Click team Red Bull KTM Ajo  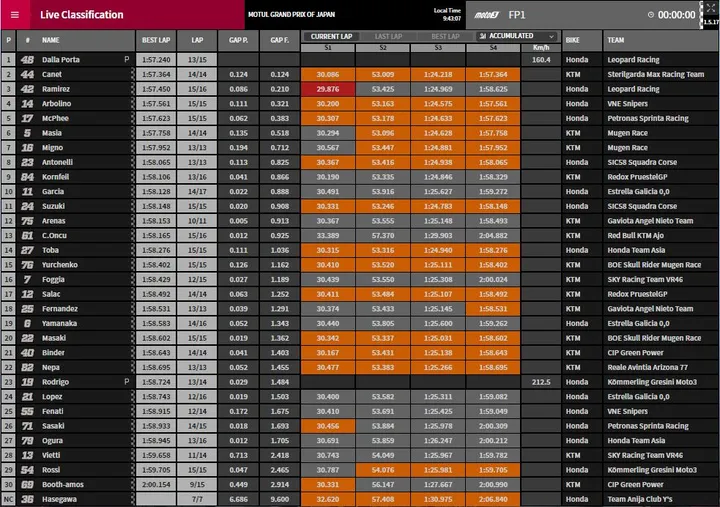(636, 236)
